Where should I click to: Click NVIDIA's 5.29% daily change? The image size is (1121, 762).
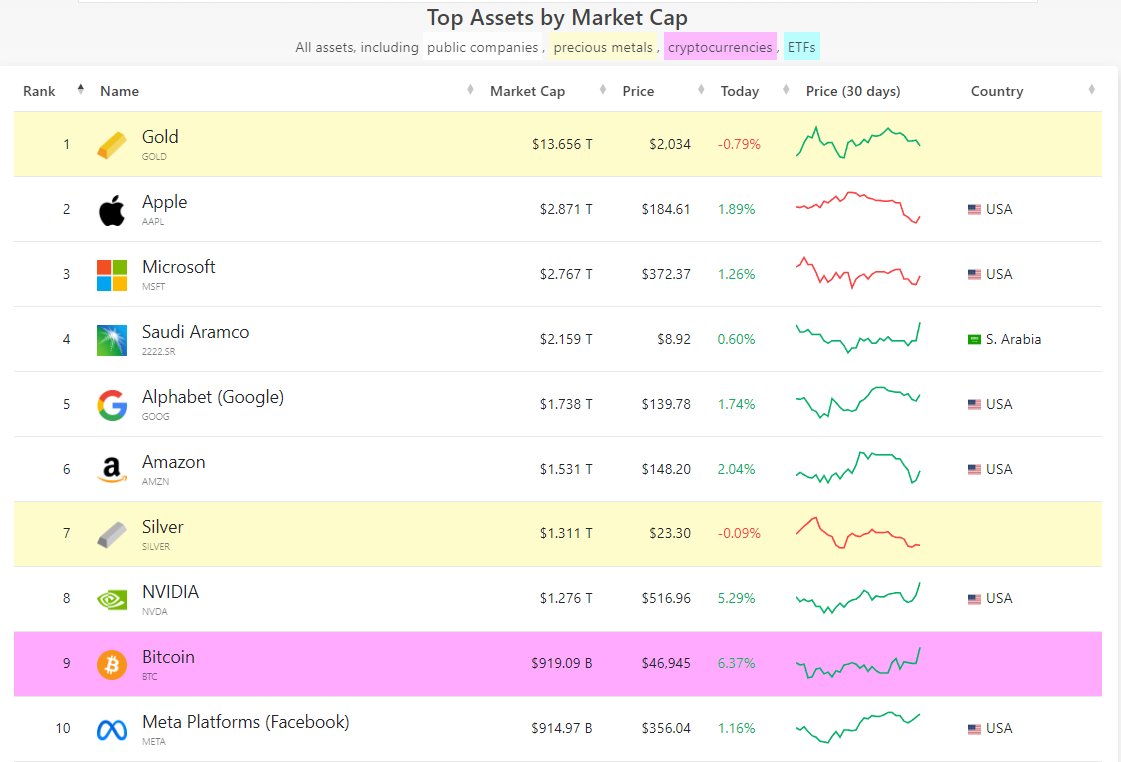click(736, 598)
